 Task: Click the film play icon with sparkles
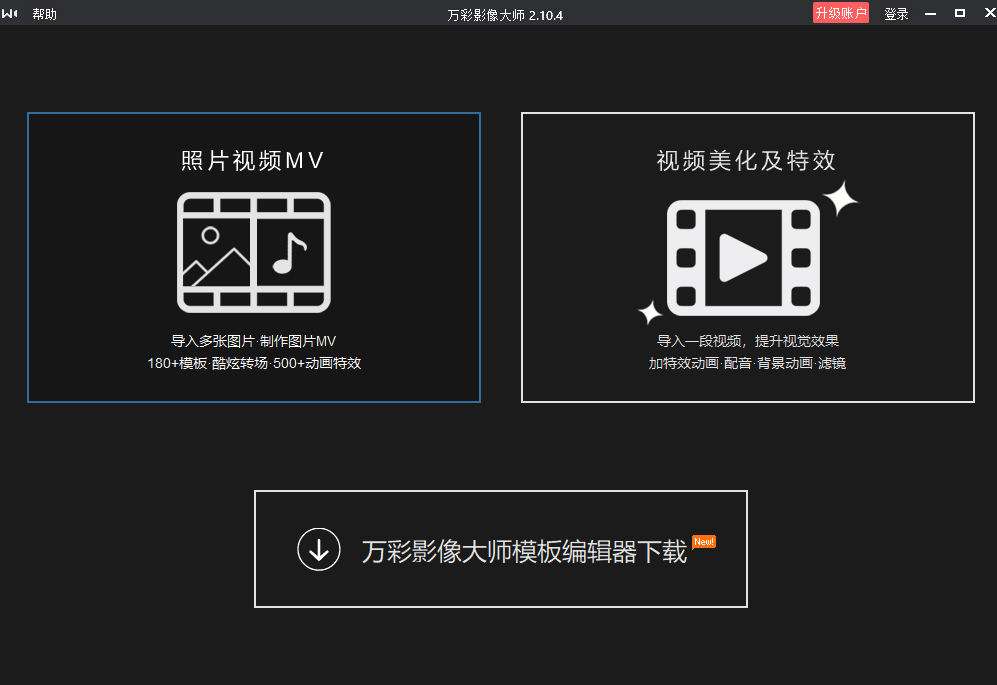(x=747, y=254)
